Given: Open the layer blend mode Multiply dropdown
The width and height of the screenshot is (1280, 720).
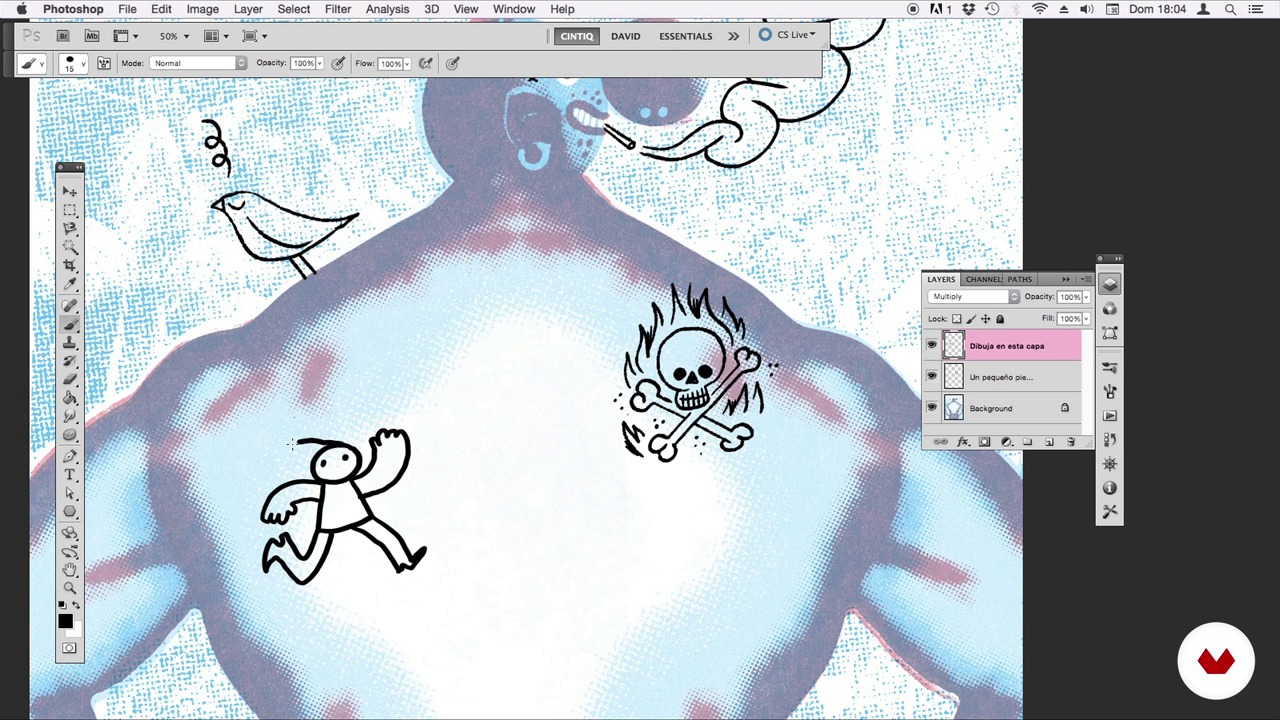Looking at the screenshot, I should [x=974, y=297].
